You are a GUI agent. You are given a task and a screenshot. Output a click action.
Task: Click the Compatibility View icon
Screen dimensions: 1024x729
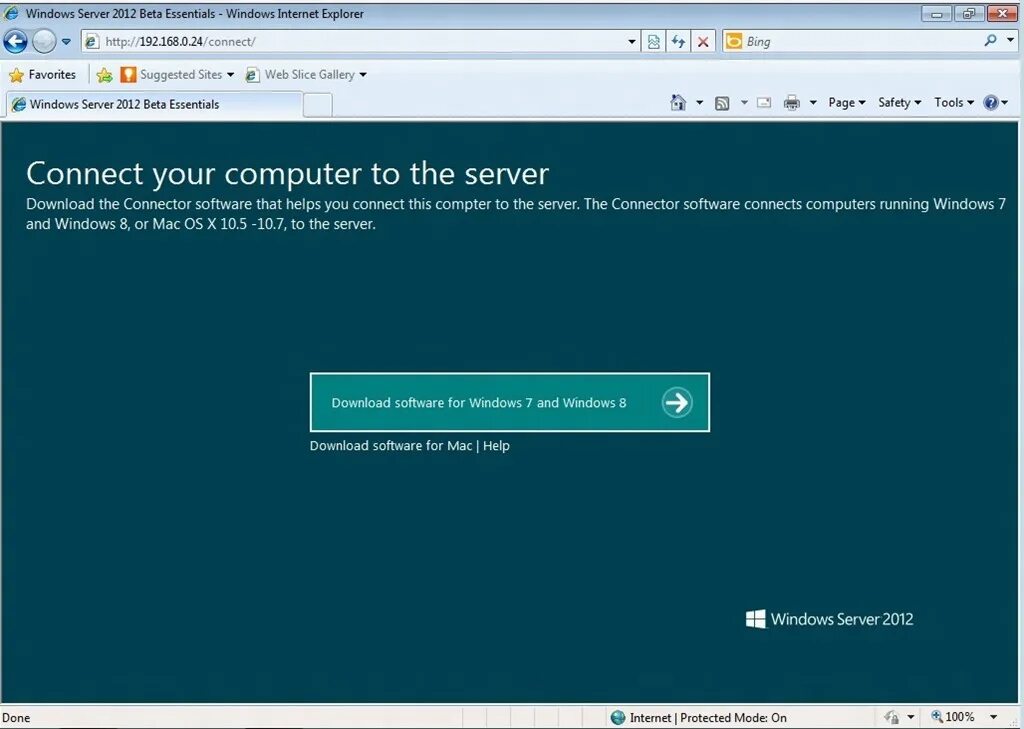coord(653,42)
